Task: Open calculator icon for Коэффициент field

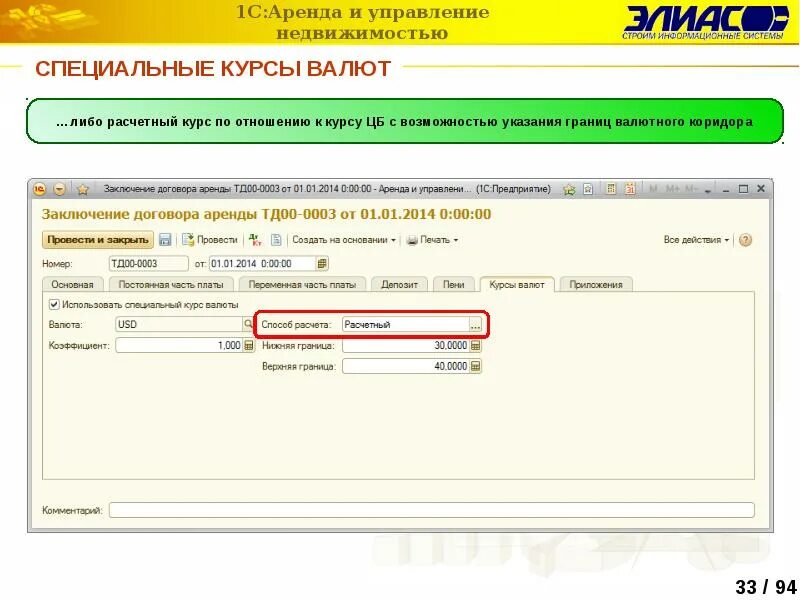Action: [x=248, y=345]
